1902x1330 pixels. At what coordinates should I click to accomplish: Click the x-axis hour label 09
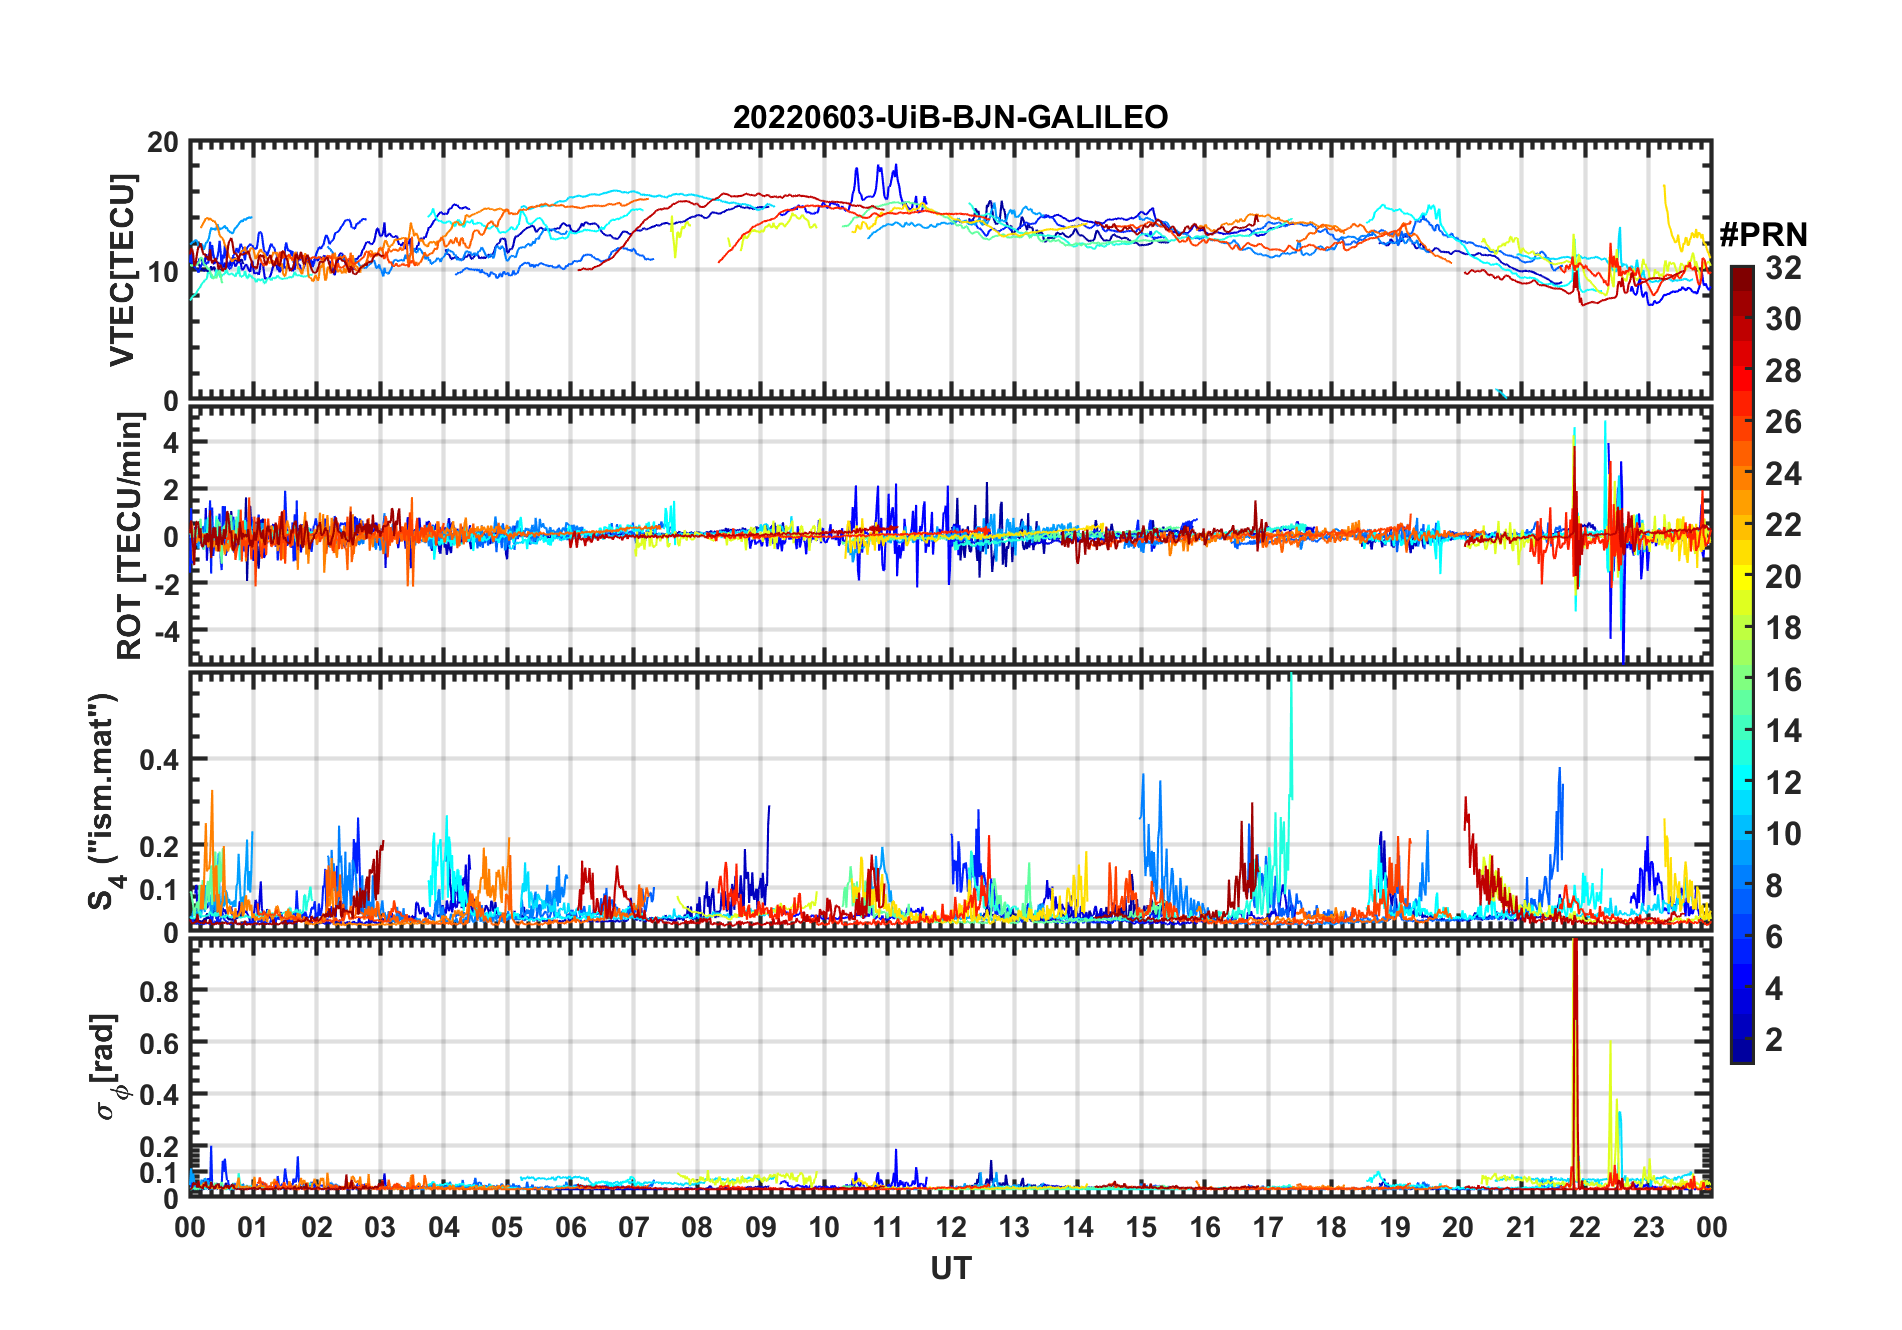761,1227
